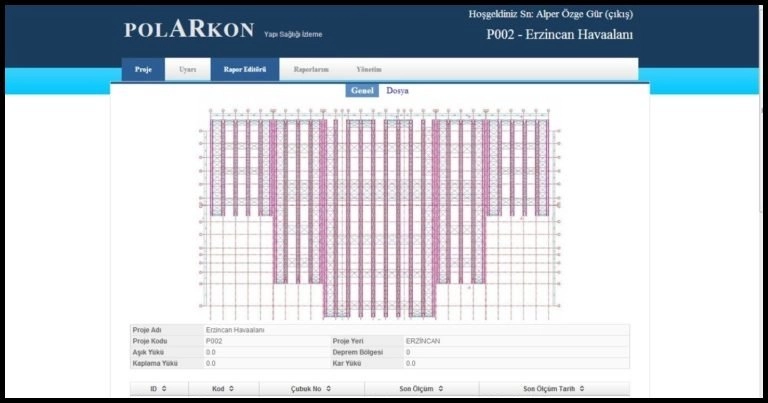Switch to the Dosya sub-tab

[x=397, y=91]
